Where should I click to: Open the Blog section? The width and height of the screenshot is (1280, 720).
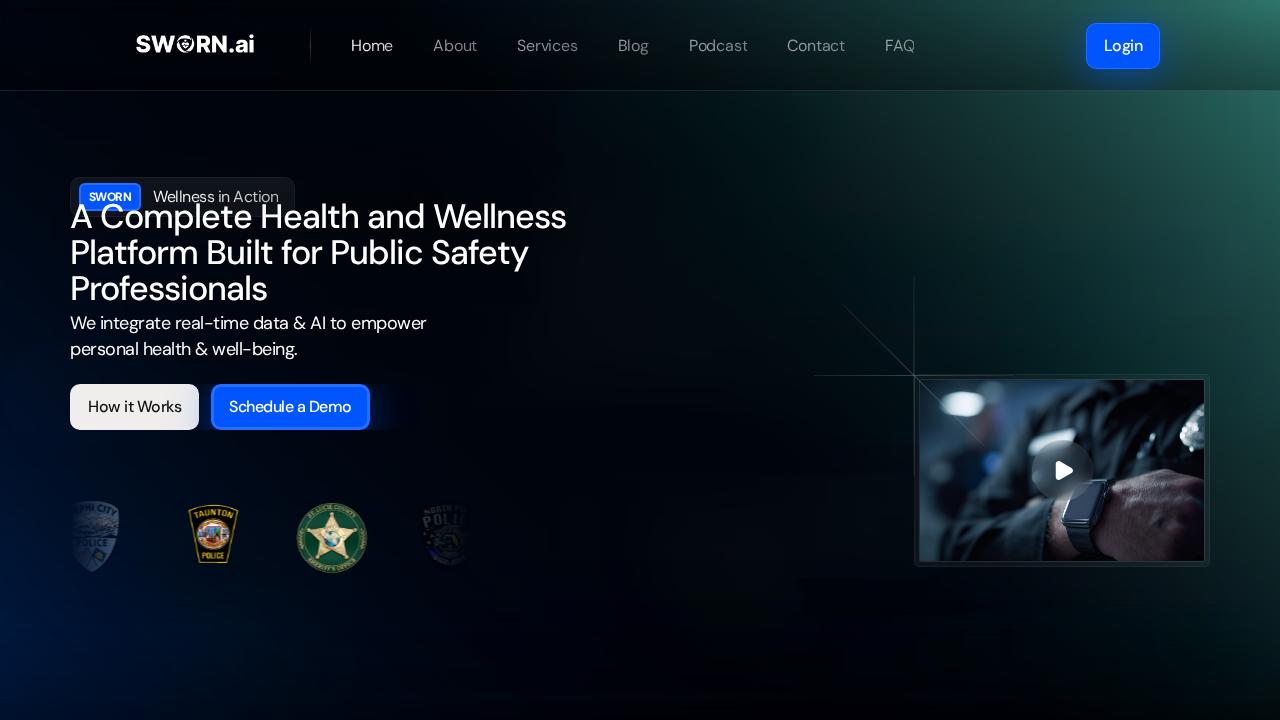point(632,45)
